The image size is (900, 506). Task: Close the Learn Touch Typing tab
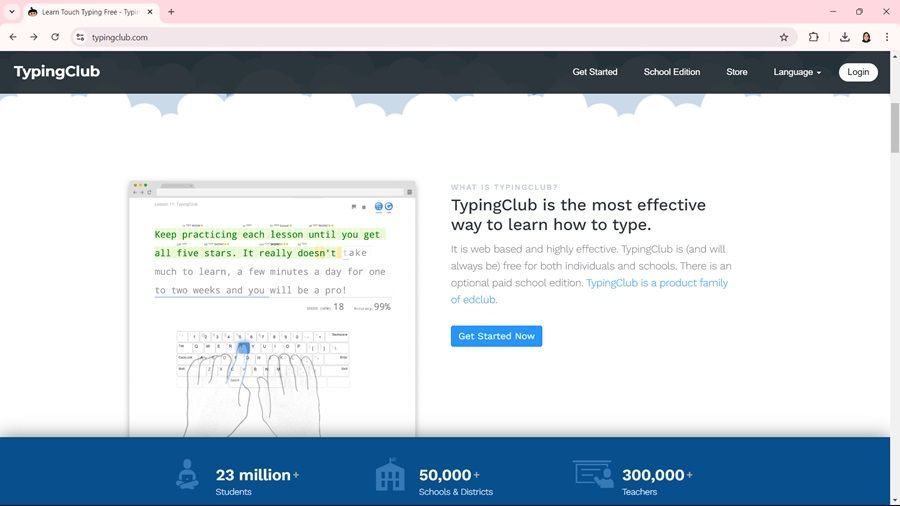tap(150, 11)
